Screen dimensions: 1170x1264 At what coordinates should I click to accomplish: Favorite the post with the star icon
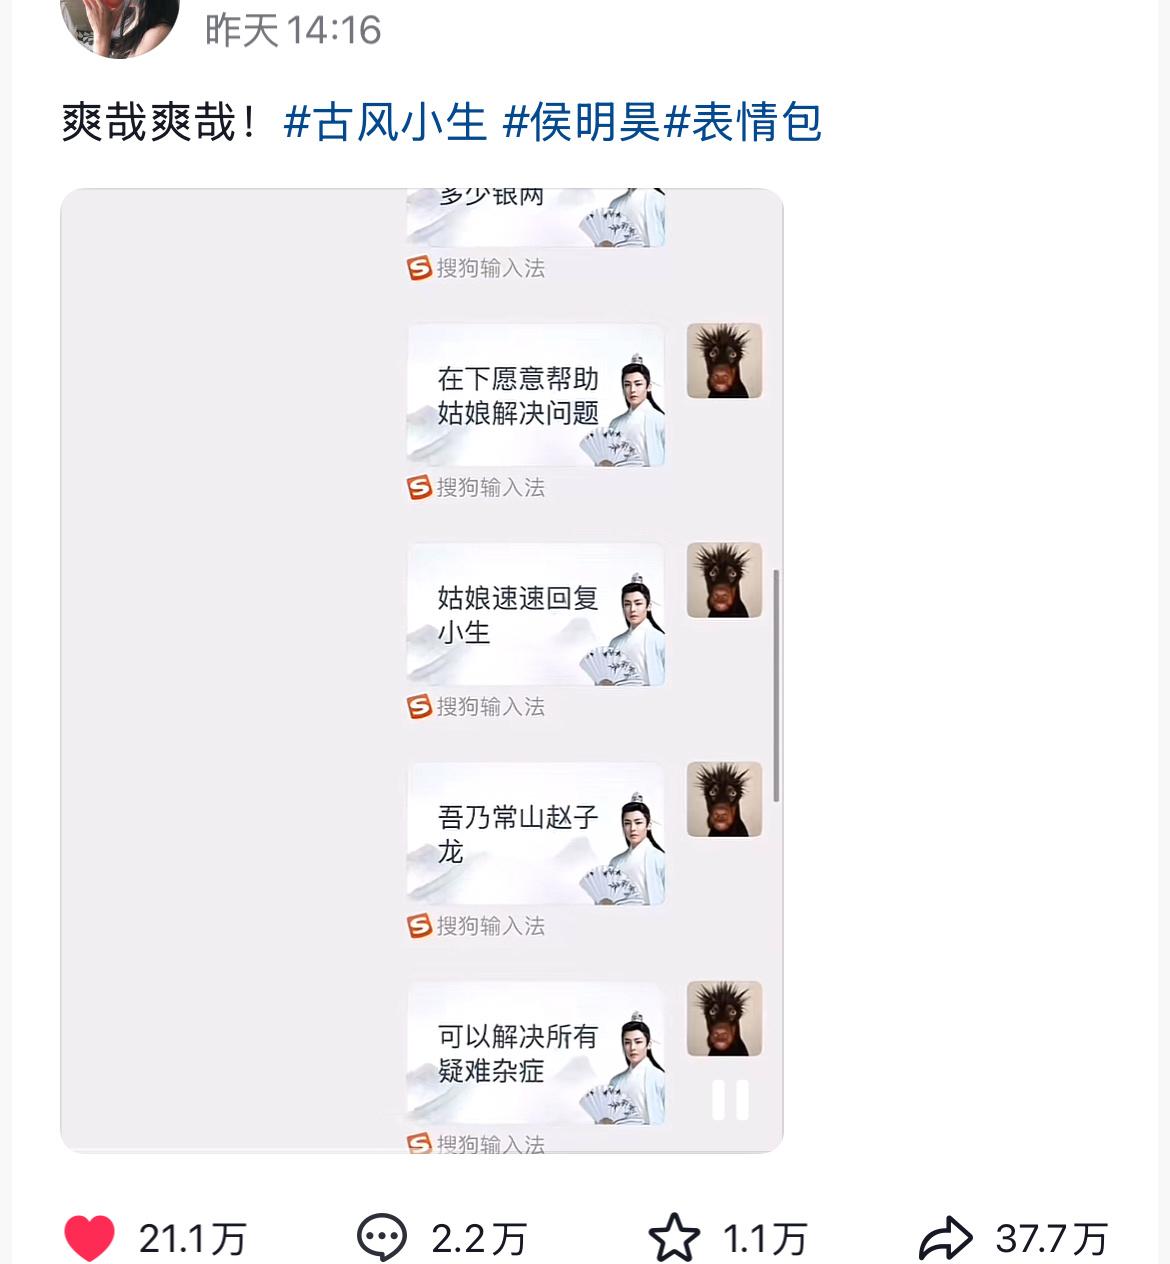tap(674, 1238)
